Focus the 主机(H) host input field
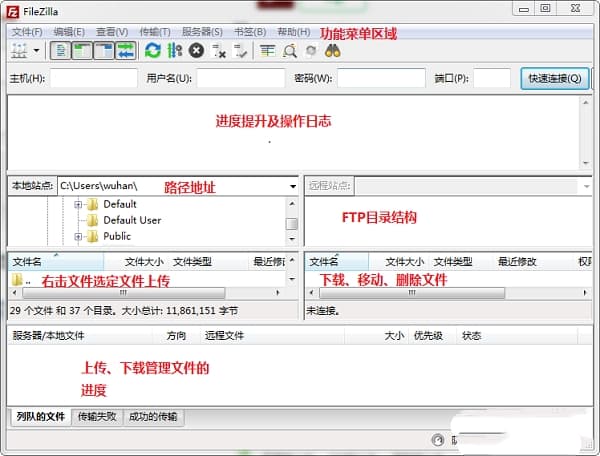 tap(94, 78)
